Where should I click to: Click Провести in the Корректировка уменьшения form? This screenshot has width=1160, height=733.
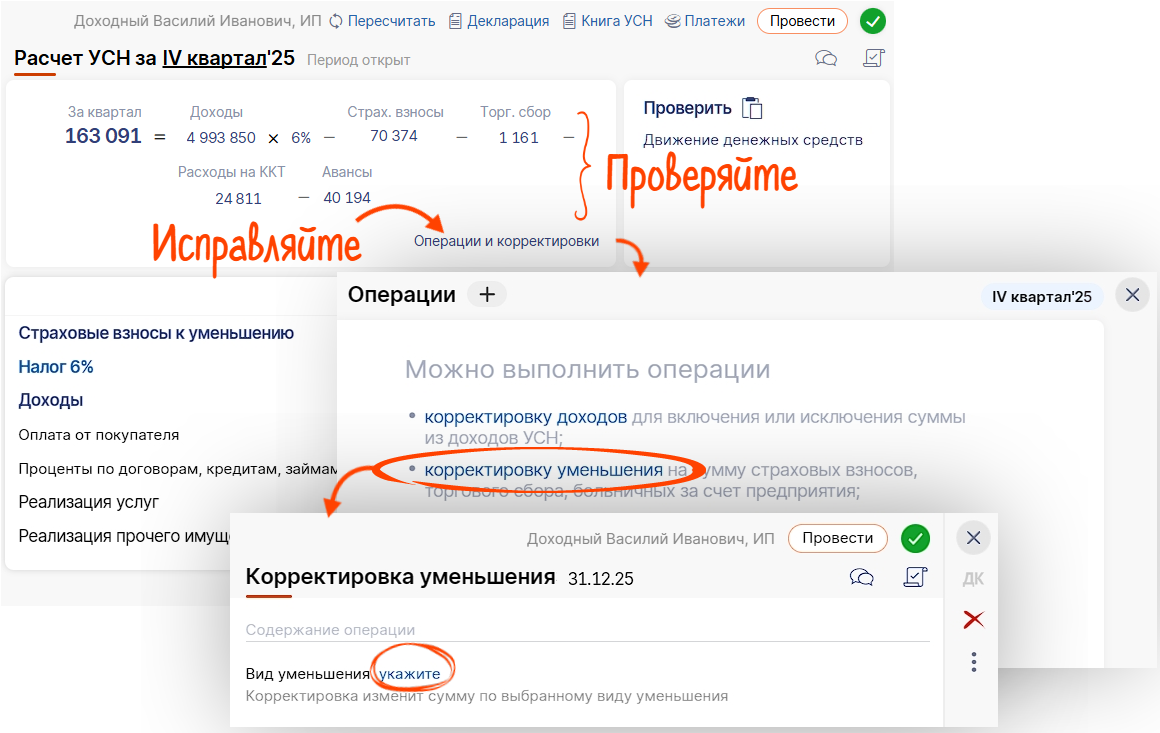click(x=837, y=538)
